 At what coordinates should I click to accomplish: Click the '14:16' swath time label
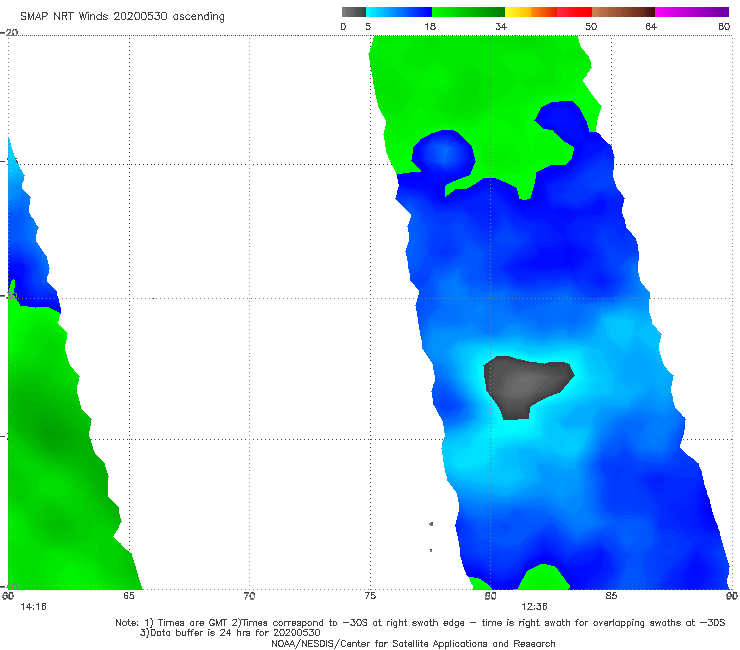coord(34,607)
